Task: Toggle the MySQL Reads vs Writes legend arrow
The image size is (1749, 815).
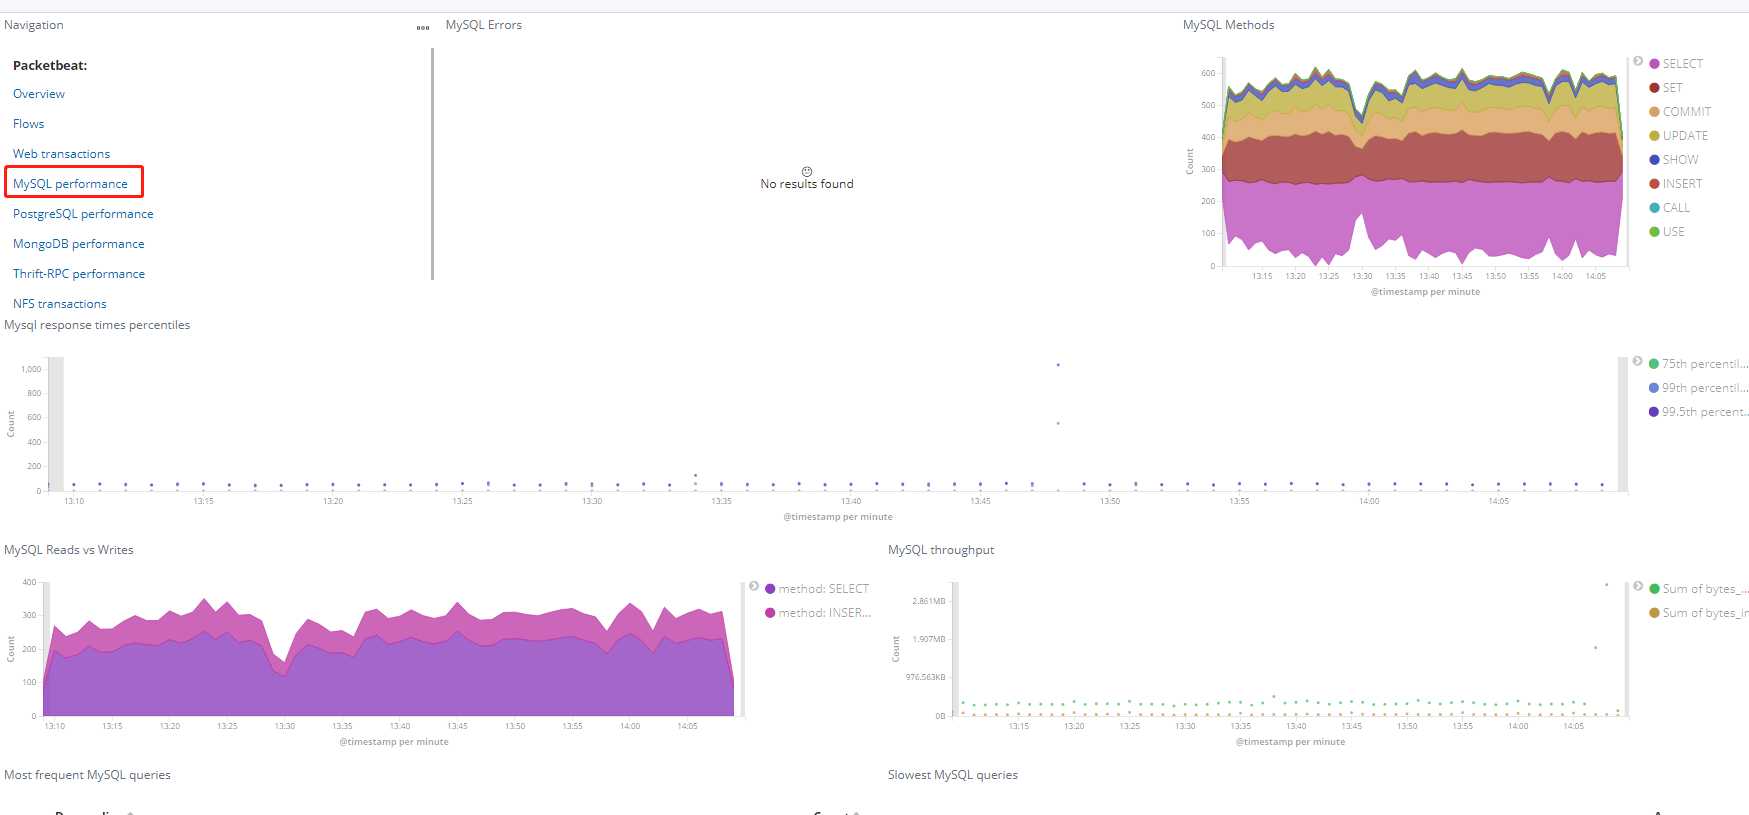Action: tap(754, 586)
